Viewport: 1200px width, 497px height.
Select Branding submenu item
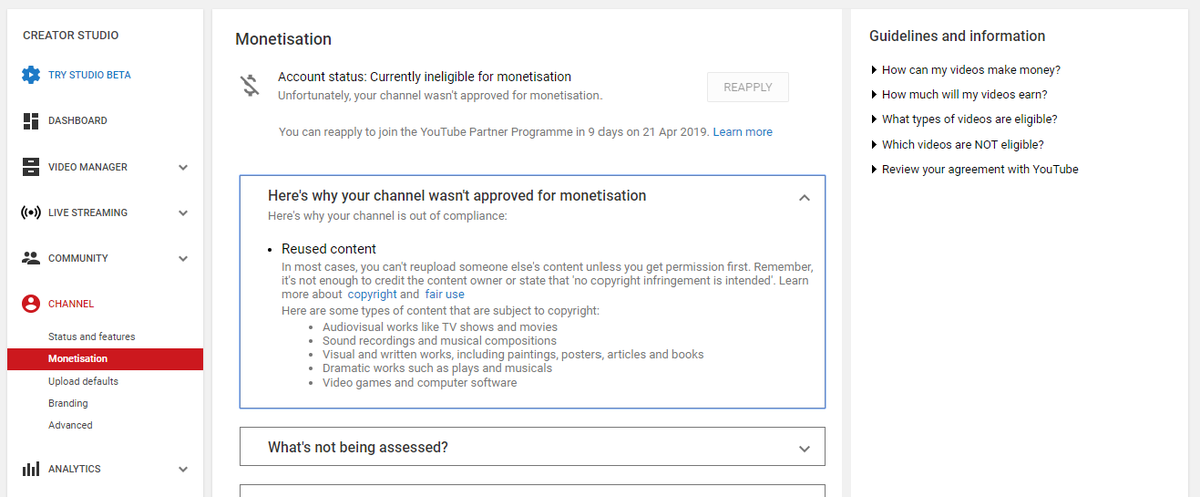click(x=68, y=403)
